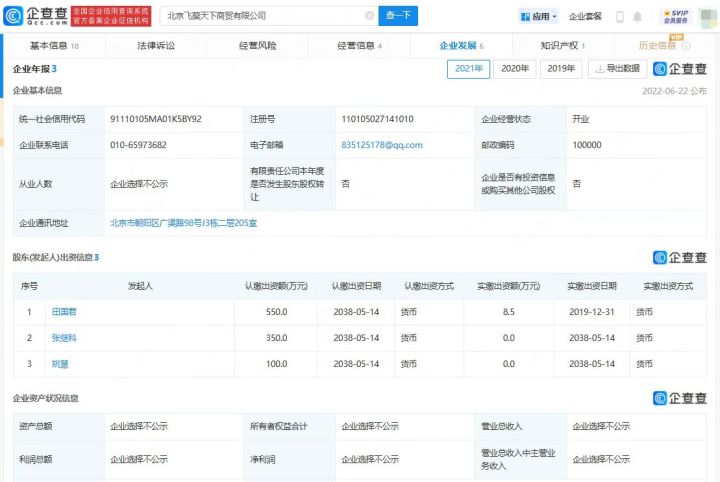
Task: Open the 企业通讯地址 address link
Action: 183,223
